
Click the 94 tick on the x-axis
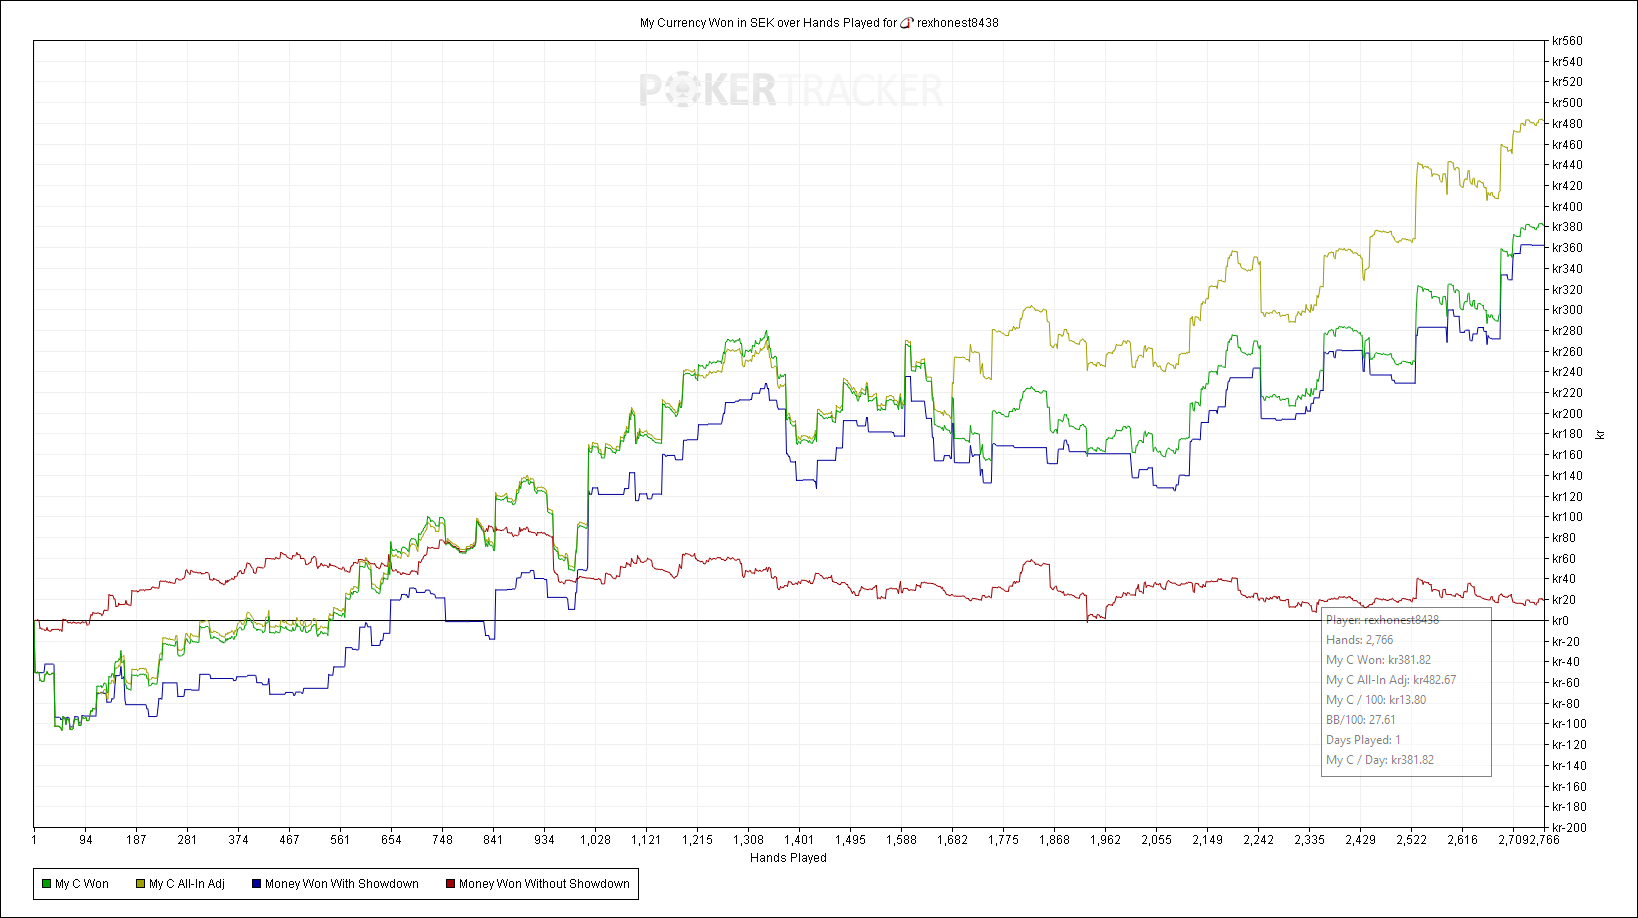[x=86, y=840]
